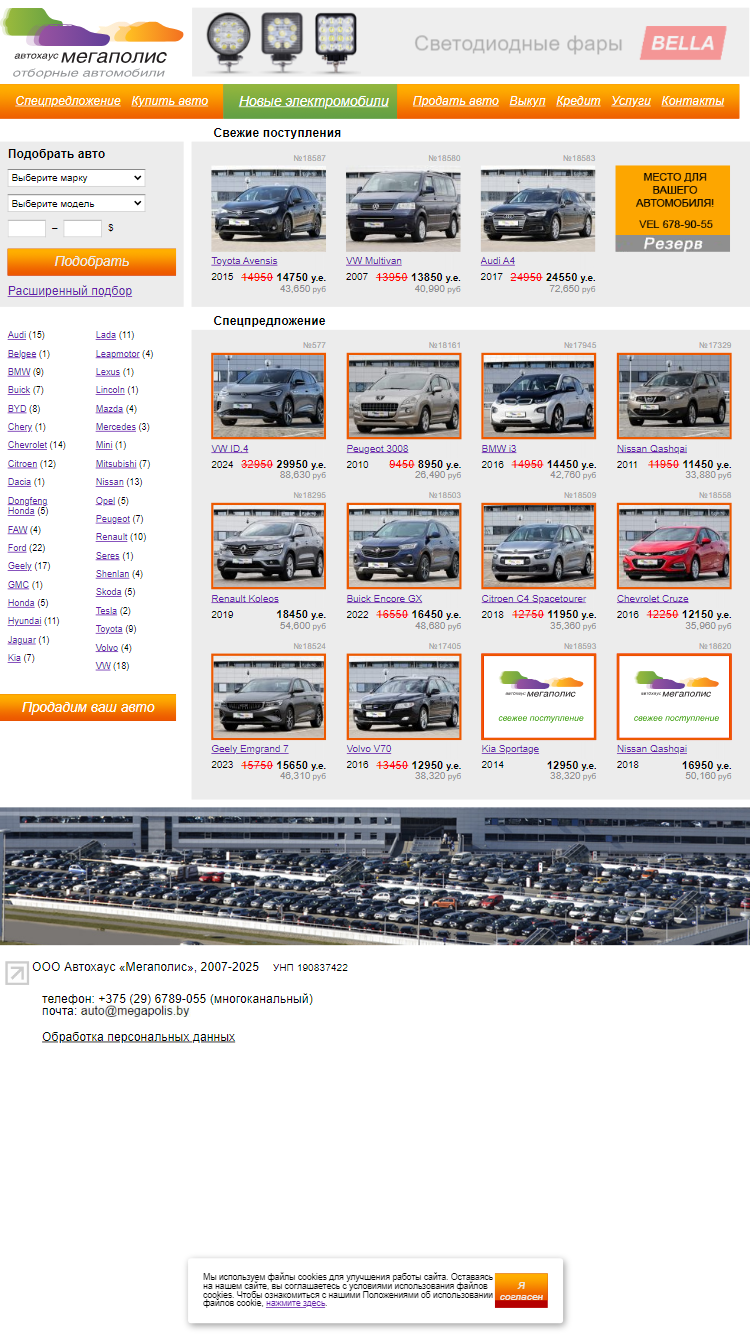Open the BMW i3 photo
The width and height of the screenshot is (750, 1334).
click(539, 396)
